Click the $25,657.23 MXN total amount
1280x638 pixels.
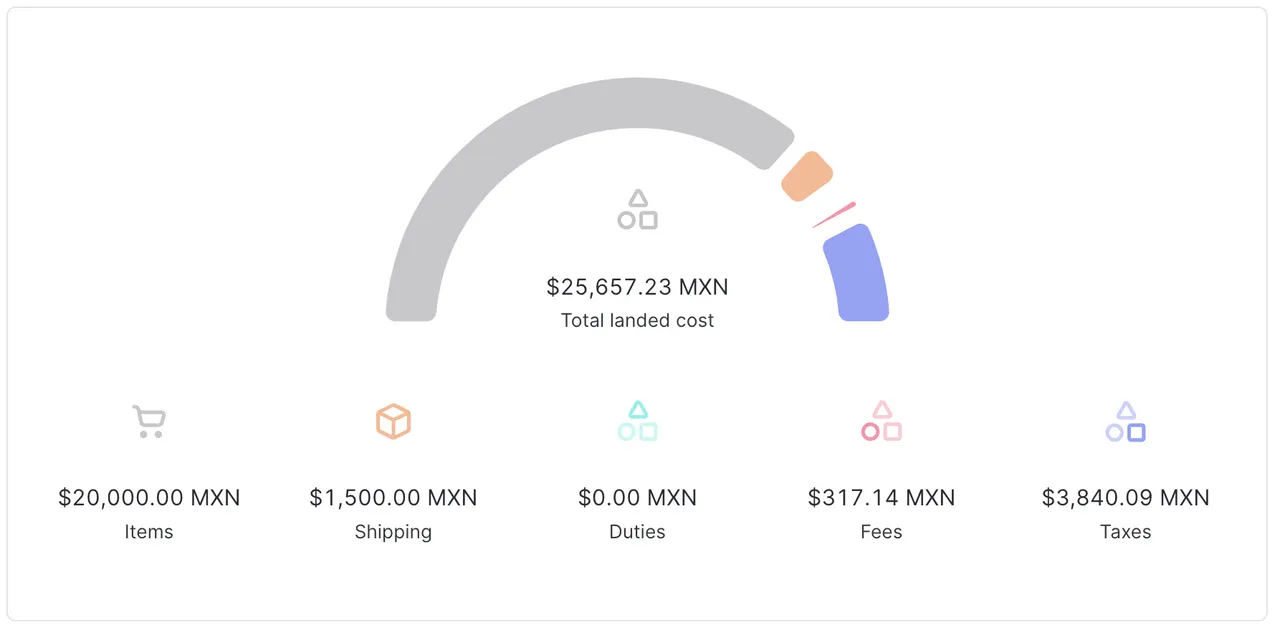pyautogui.click(x=637, y=288)
